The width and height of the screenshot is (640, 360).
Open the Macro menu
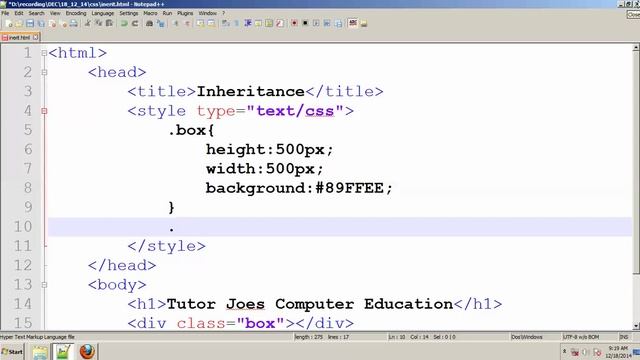click(x=150, y=13)
